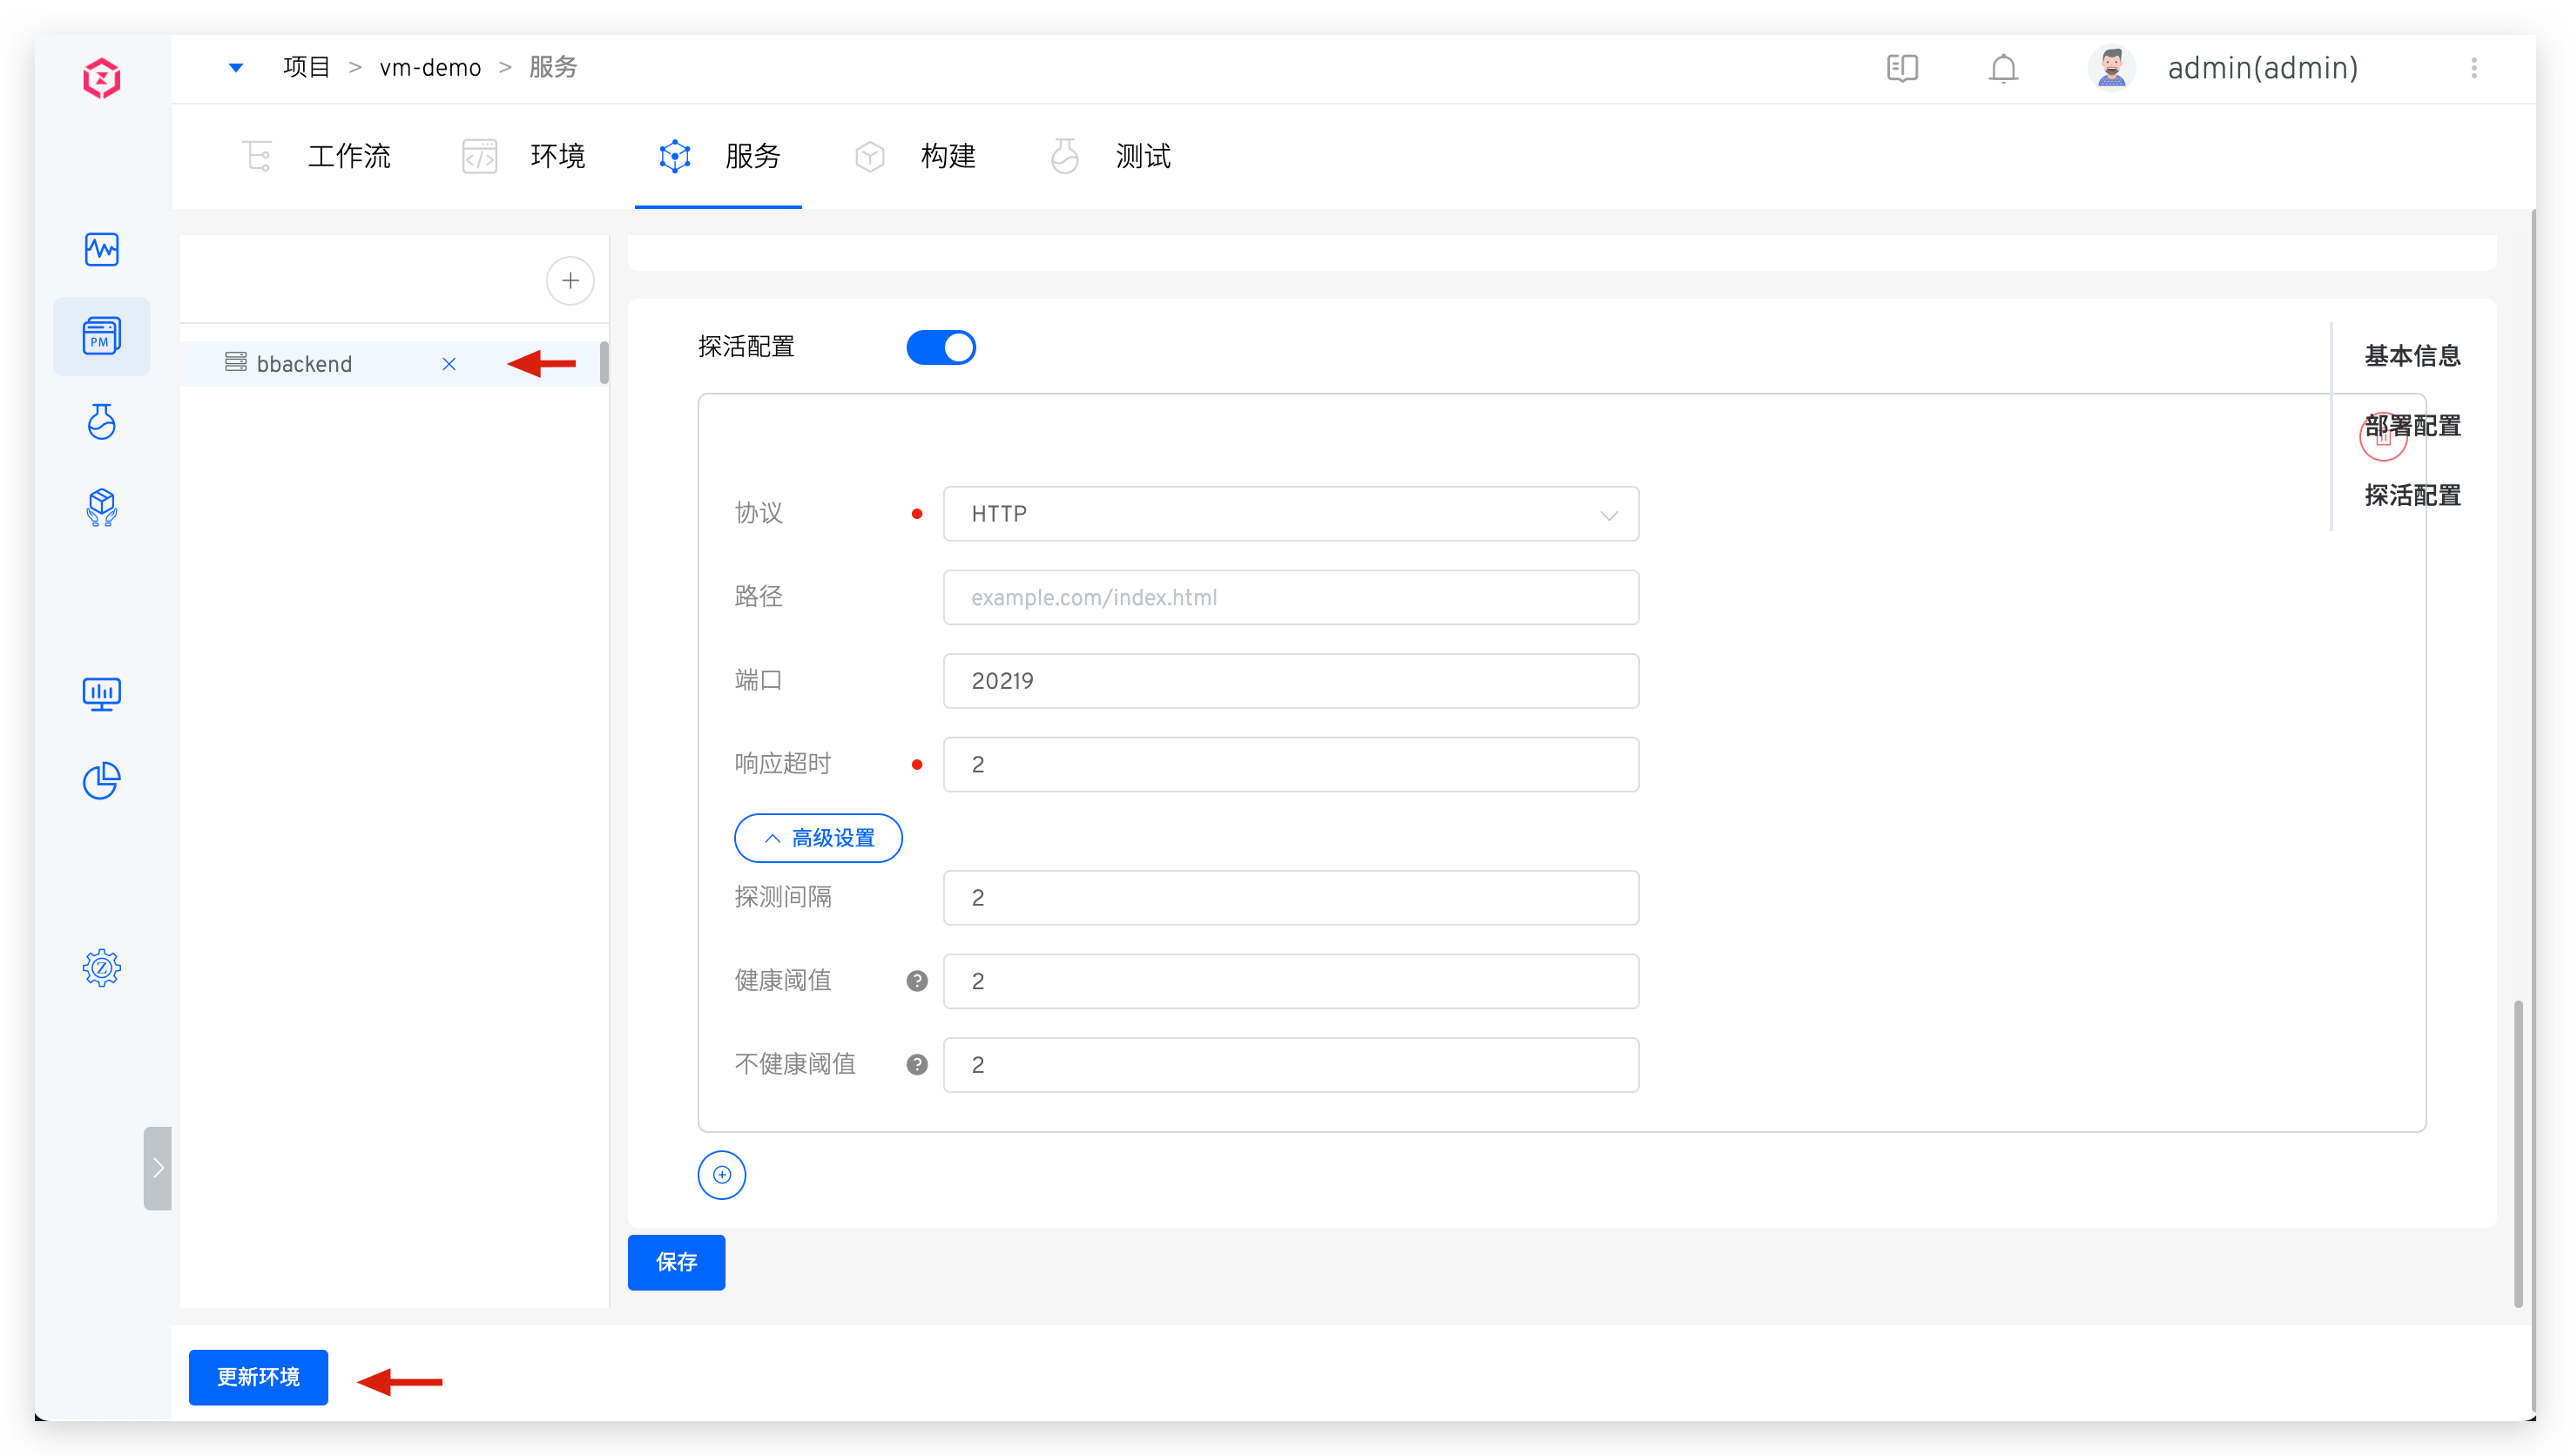Image resolution: width=2571 pixels, height=1456 pixels.
Task: Expand the collapsed sidebar arrow
Action: [158, 1168]
